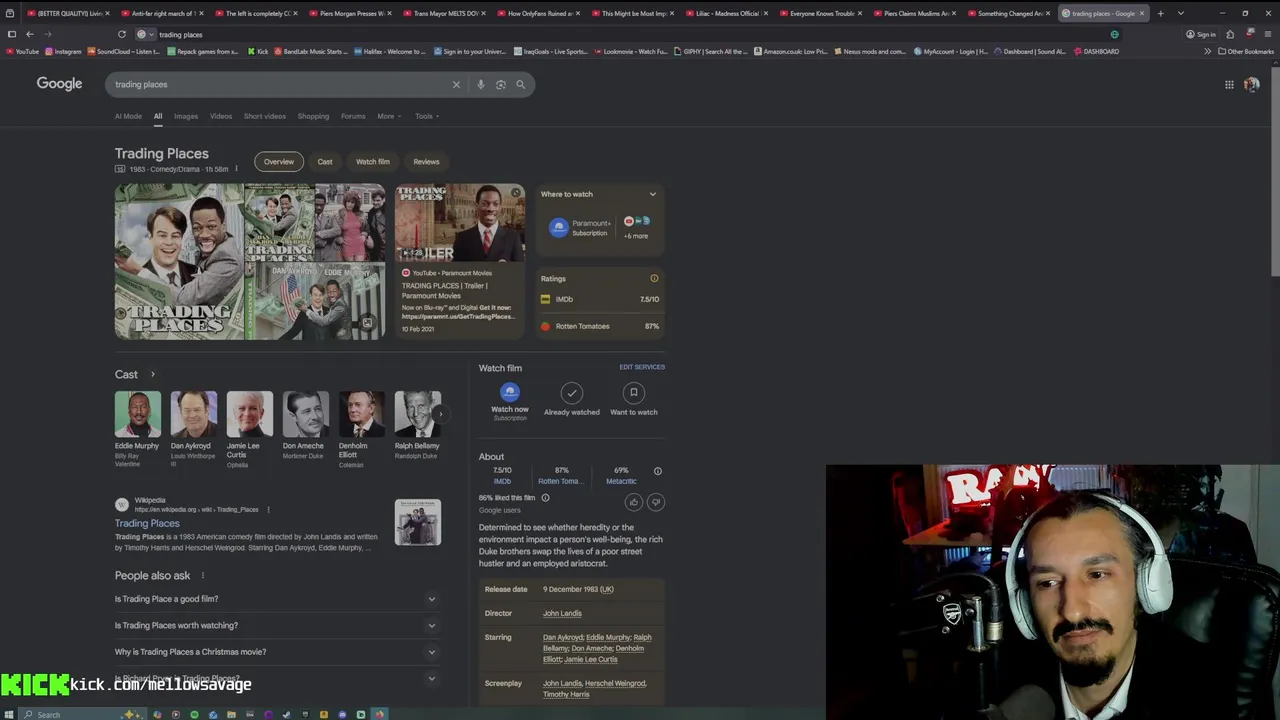Open the GIPHY bookmark
Image resolution: width=1280 pixels, height=720 pixels.
pyautogui.click(x=710, y=51)
